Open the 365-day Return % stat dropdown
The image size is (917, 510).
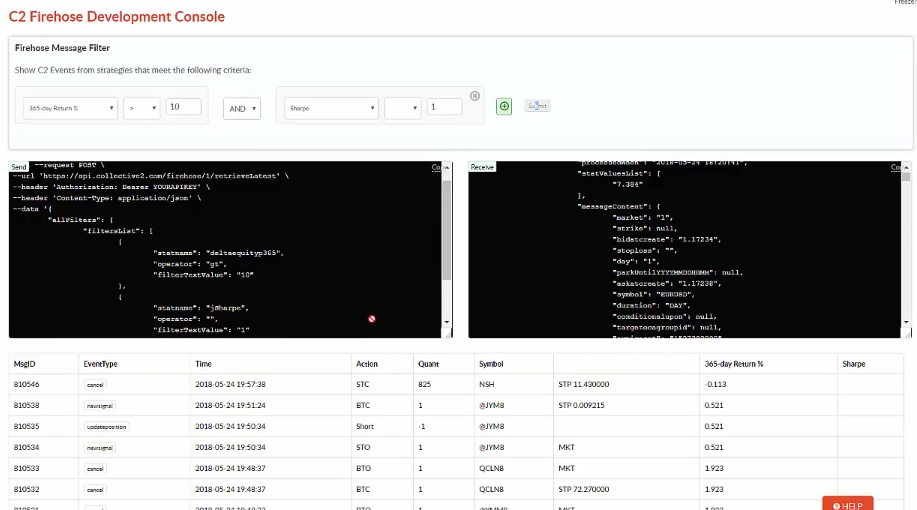click(x=71, y=108)
